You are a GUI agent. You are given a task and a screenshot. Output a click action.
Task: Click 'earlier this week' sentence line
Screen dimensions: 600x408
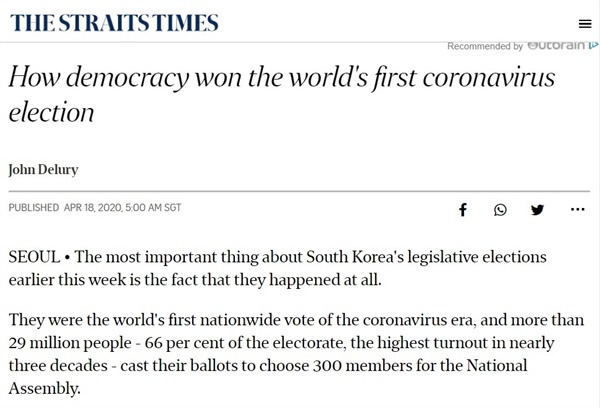click(195, 280)
